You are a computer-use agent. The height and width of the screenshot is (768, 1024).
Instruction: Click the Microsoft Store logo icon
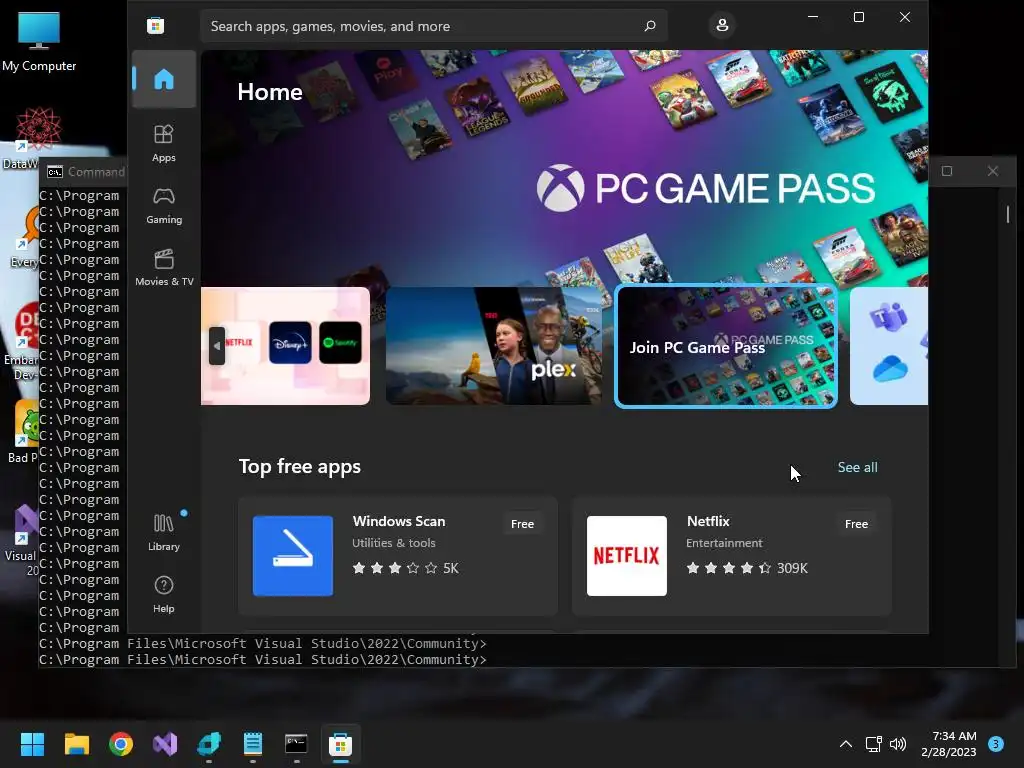click(x=155, y=26)
